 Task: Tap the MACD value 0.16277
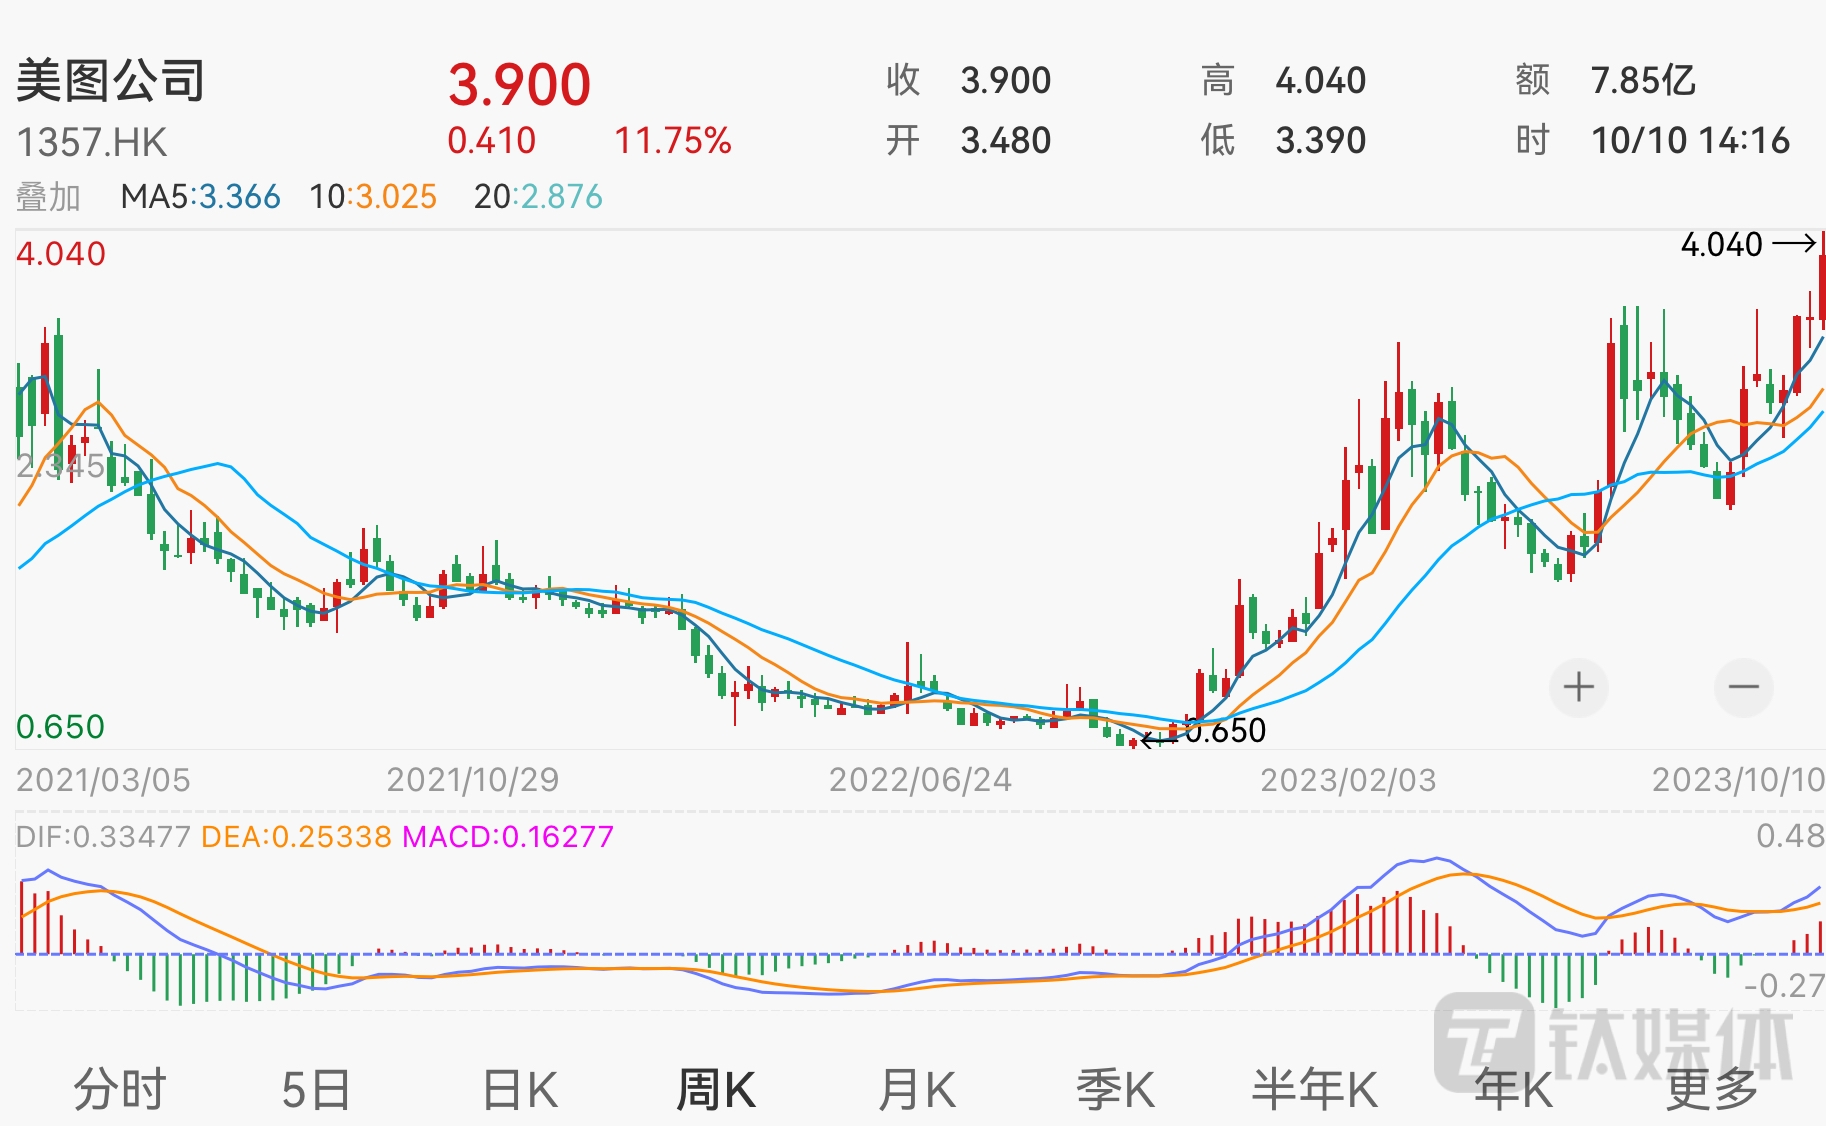[557, 837]
